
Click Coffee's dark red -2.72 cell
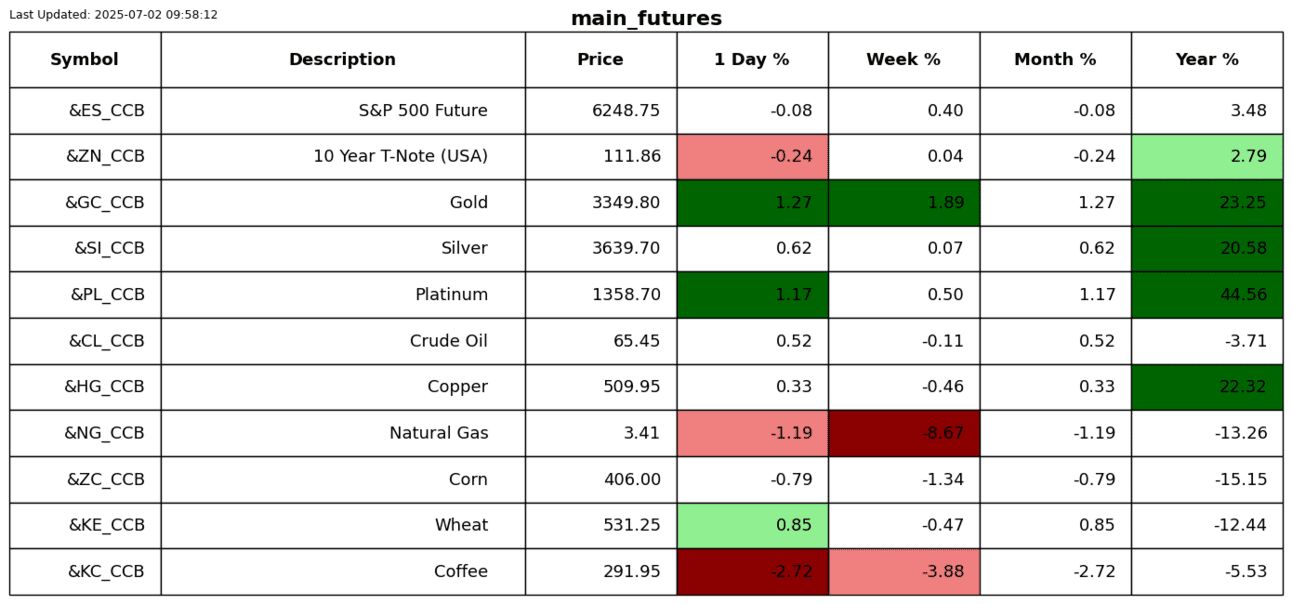pyautogui.click(x=752, y=572)
